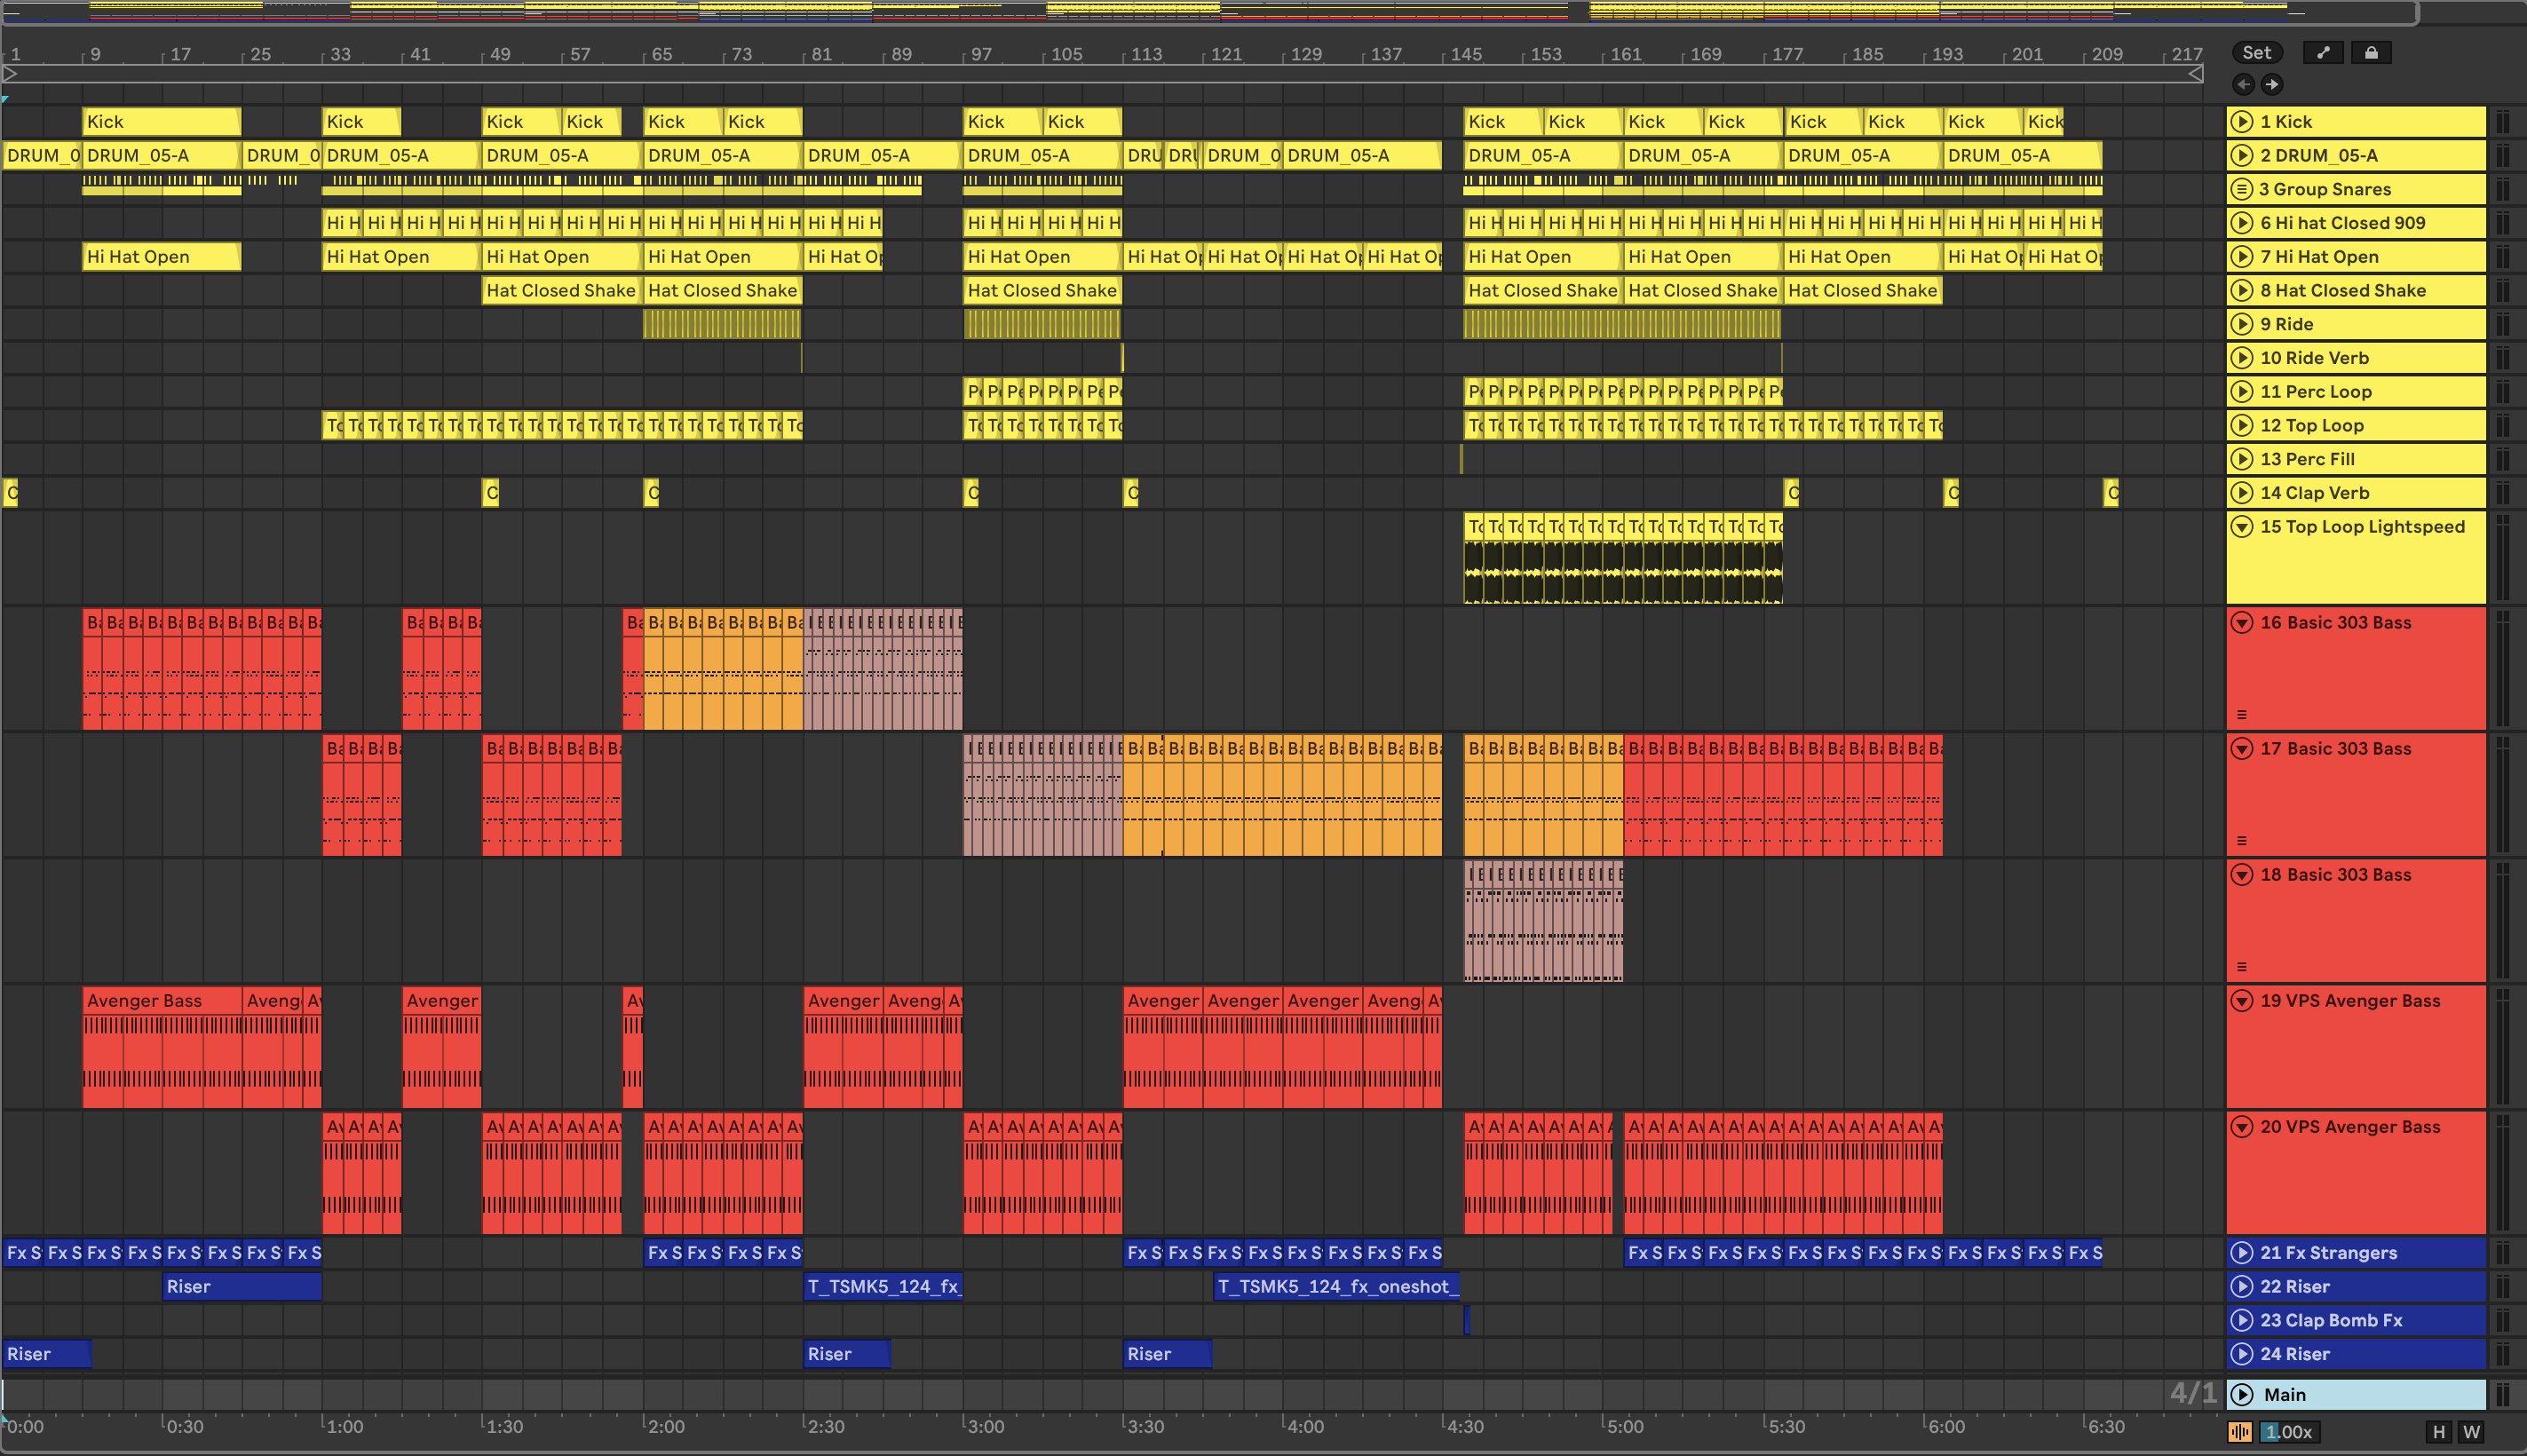Jump to the next locator arrow
Viewport: 2527px width, 1456px height.
pos(2272,85)
